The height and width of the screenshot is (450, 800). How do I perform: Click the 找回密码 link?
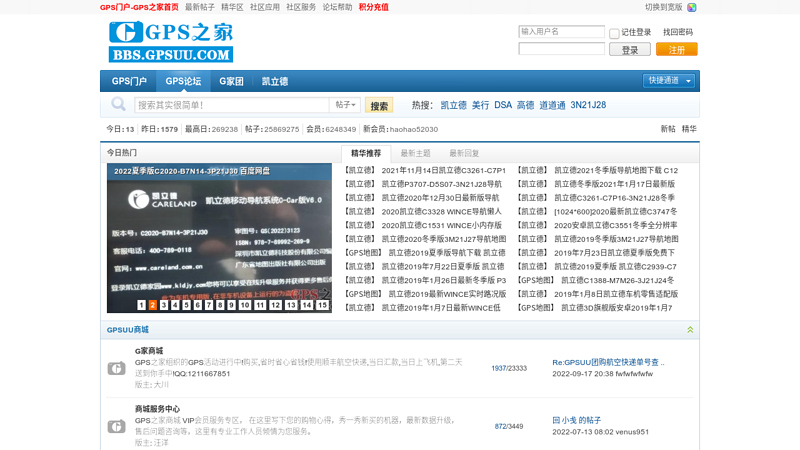(678, 32)
